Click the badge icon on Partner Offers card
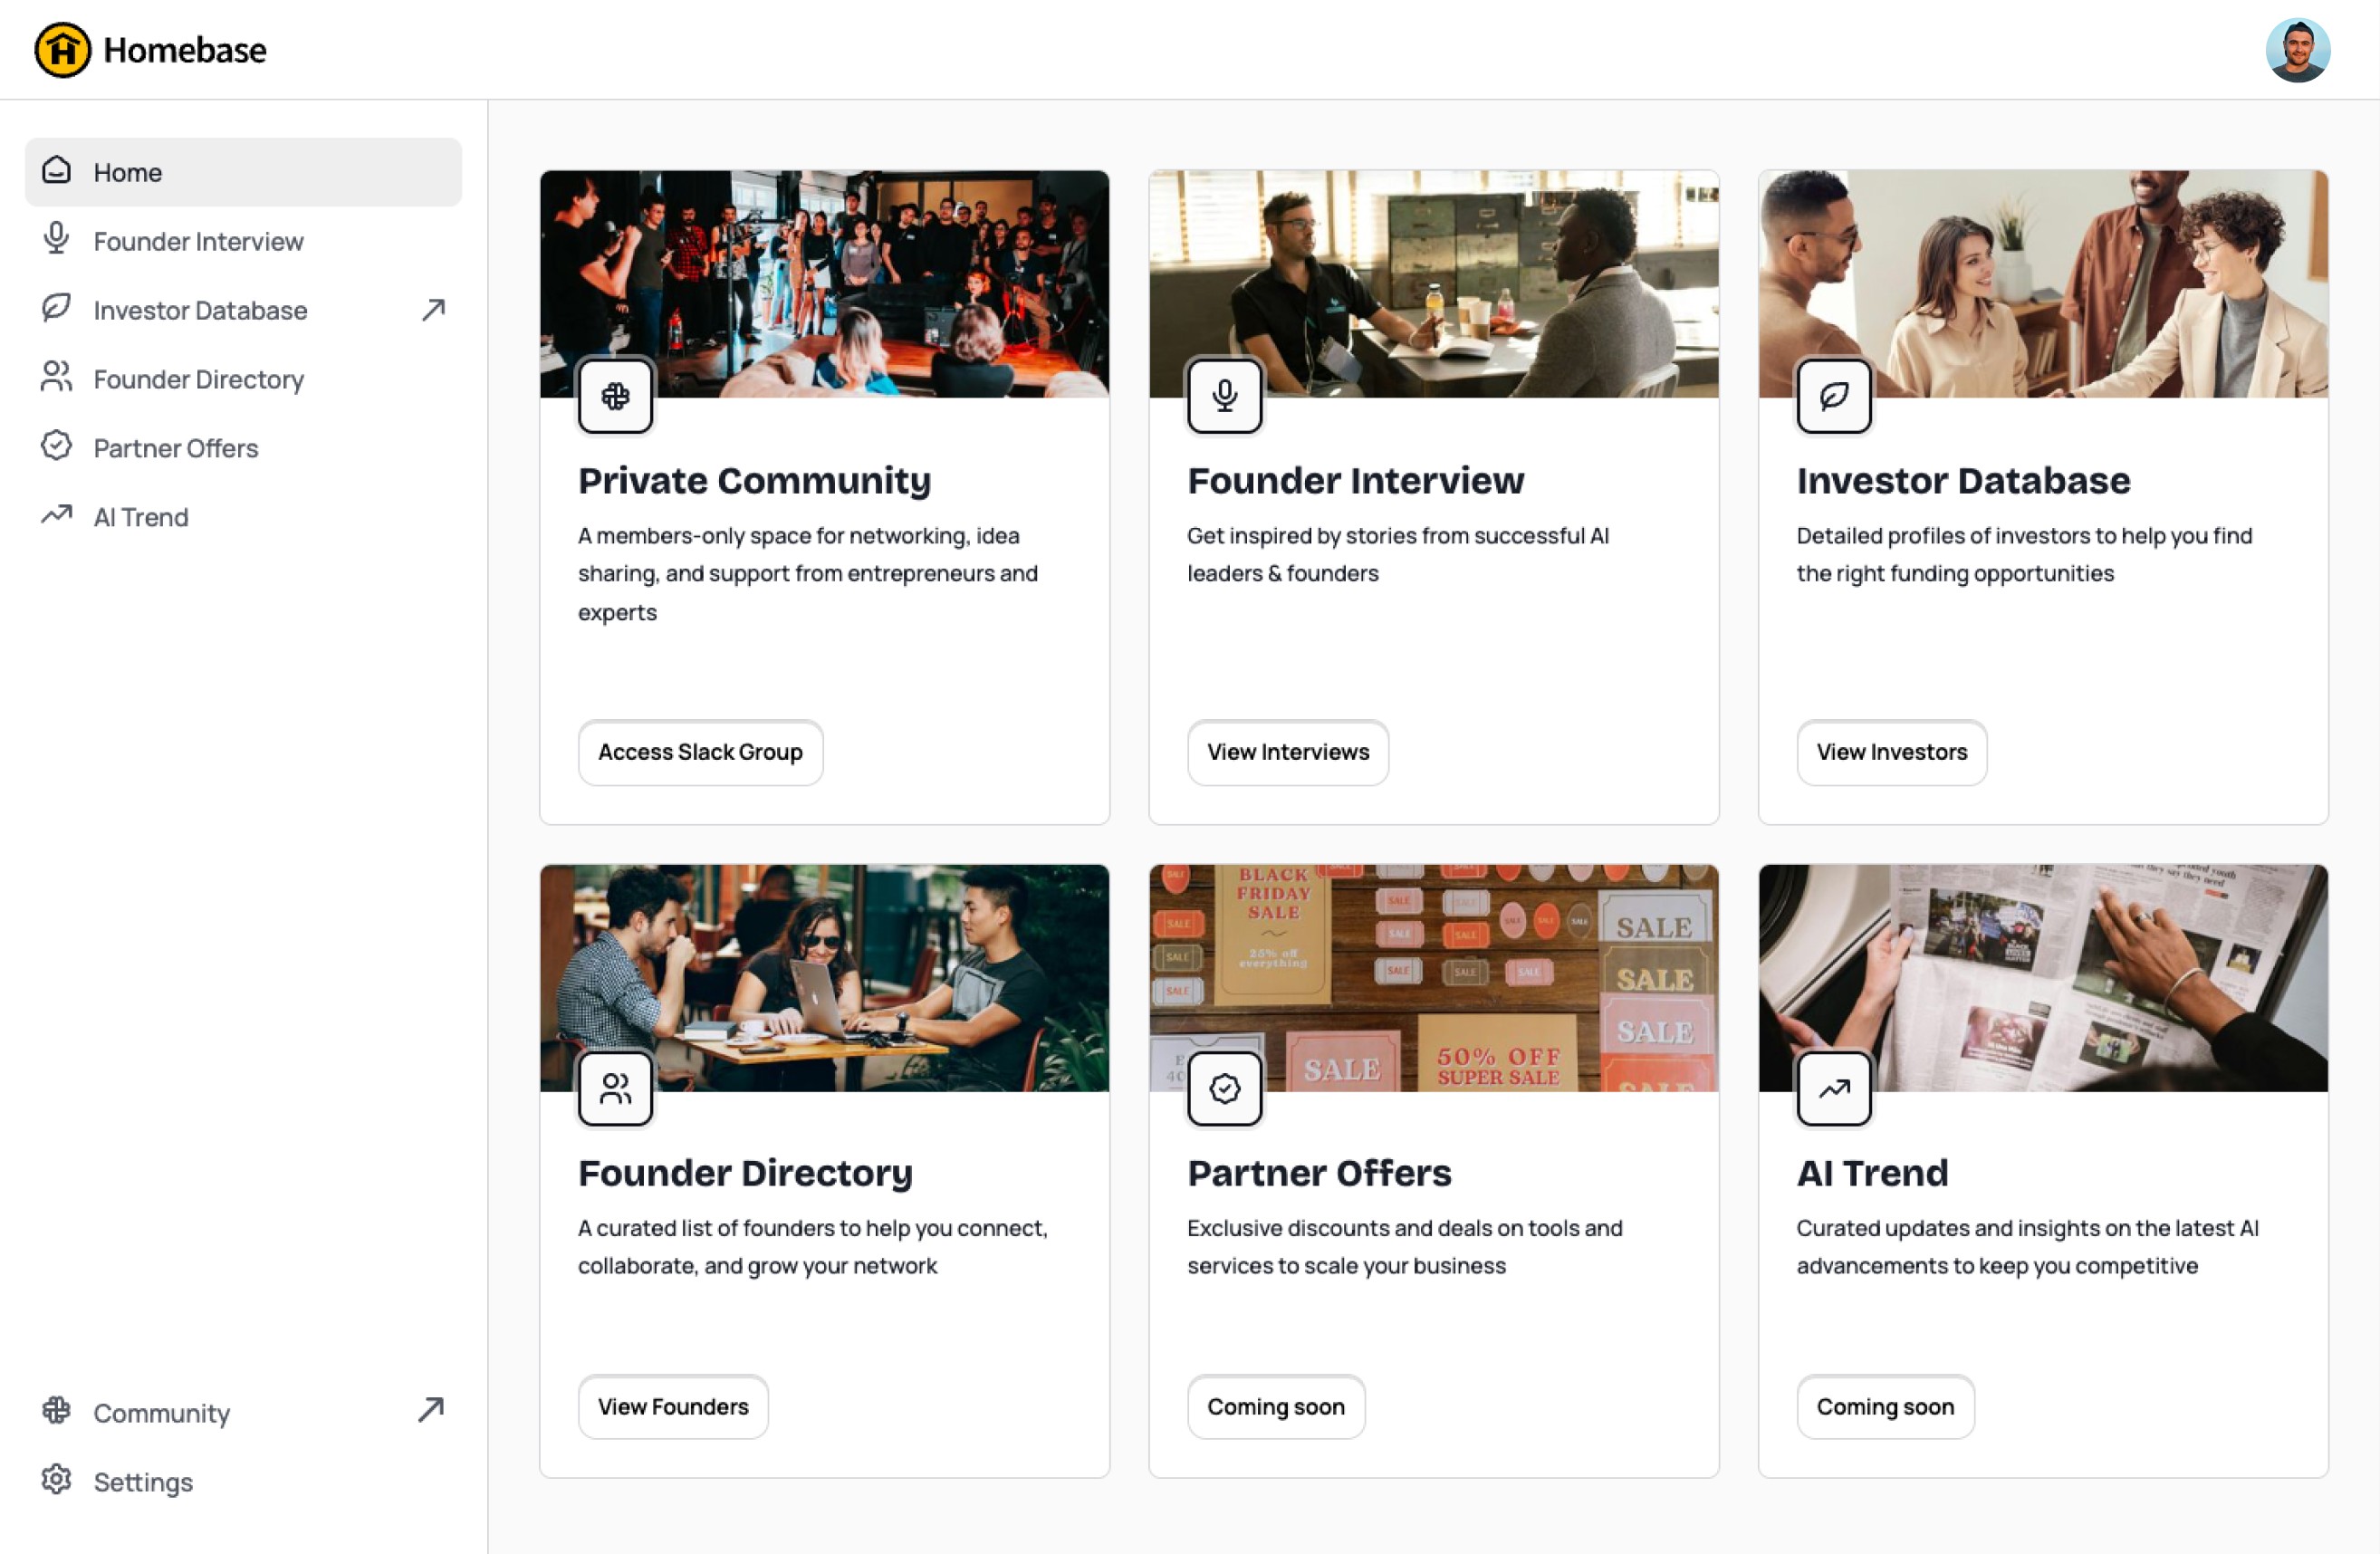 1224,1088
